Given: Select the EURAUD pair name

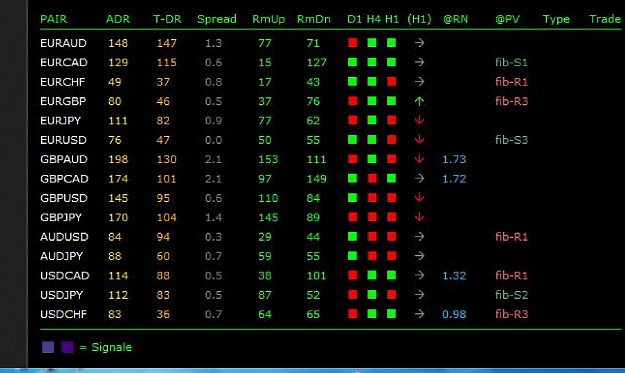Looking at the screenshot, I should pyautogui.click(x=63, y=43).
